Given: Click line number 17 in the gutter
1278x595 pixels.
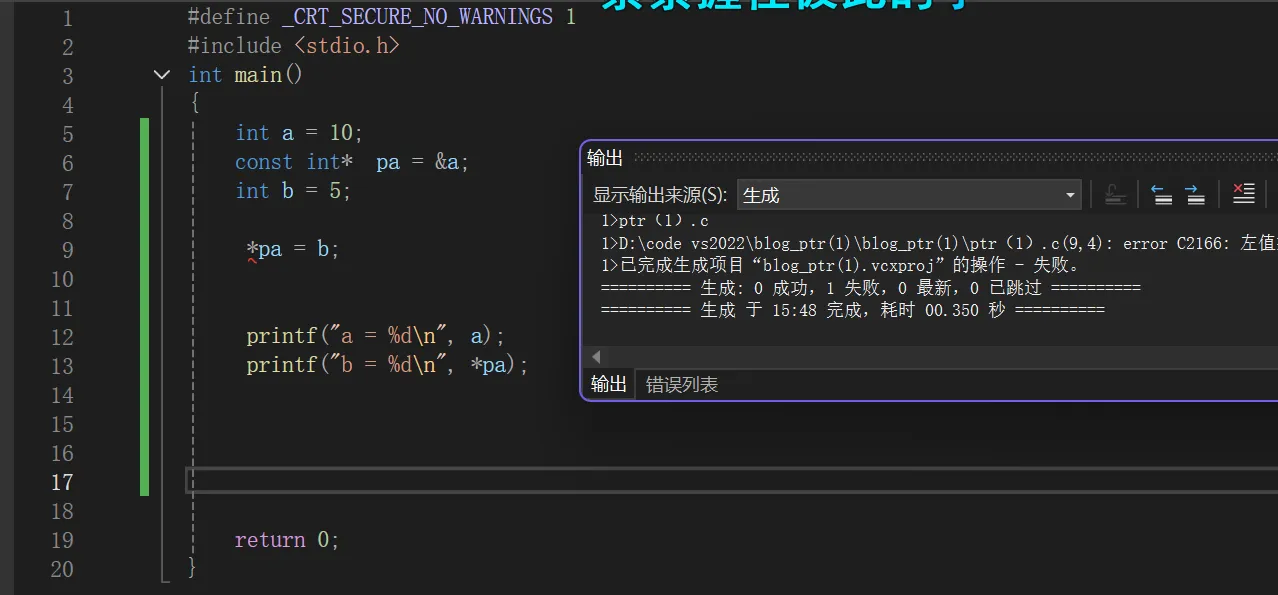Looking at the screenshot, I should pos(62,482).
